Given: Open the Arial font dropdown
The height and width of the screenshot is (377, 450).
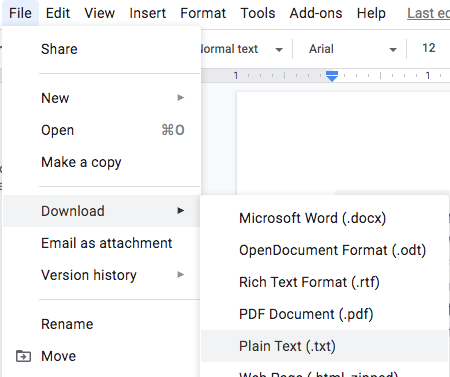Looking at the screenshot, I should tap(353, 49).
